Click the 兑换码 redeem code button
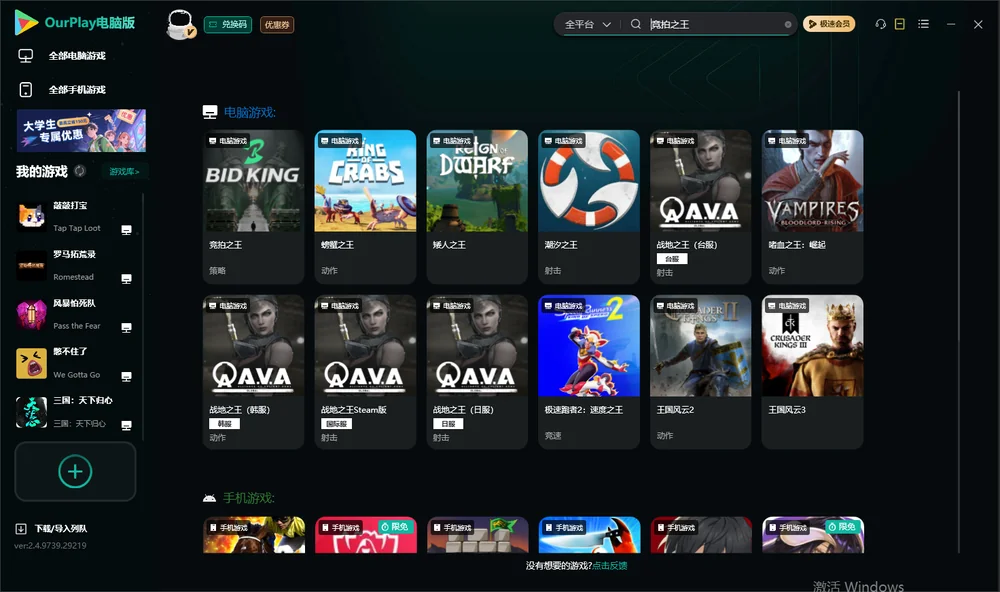The height and width of the screenshot is (592, 1000). tap(228, 25)
